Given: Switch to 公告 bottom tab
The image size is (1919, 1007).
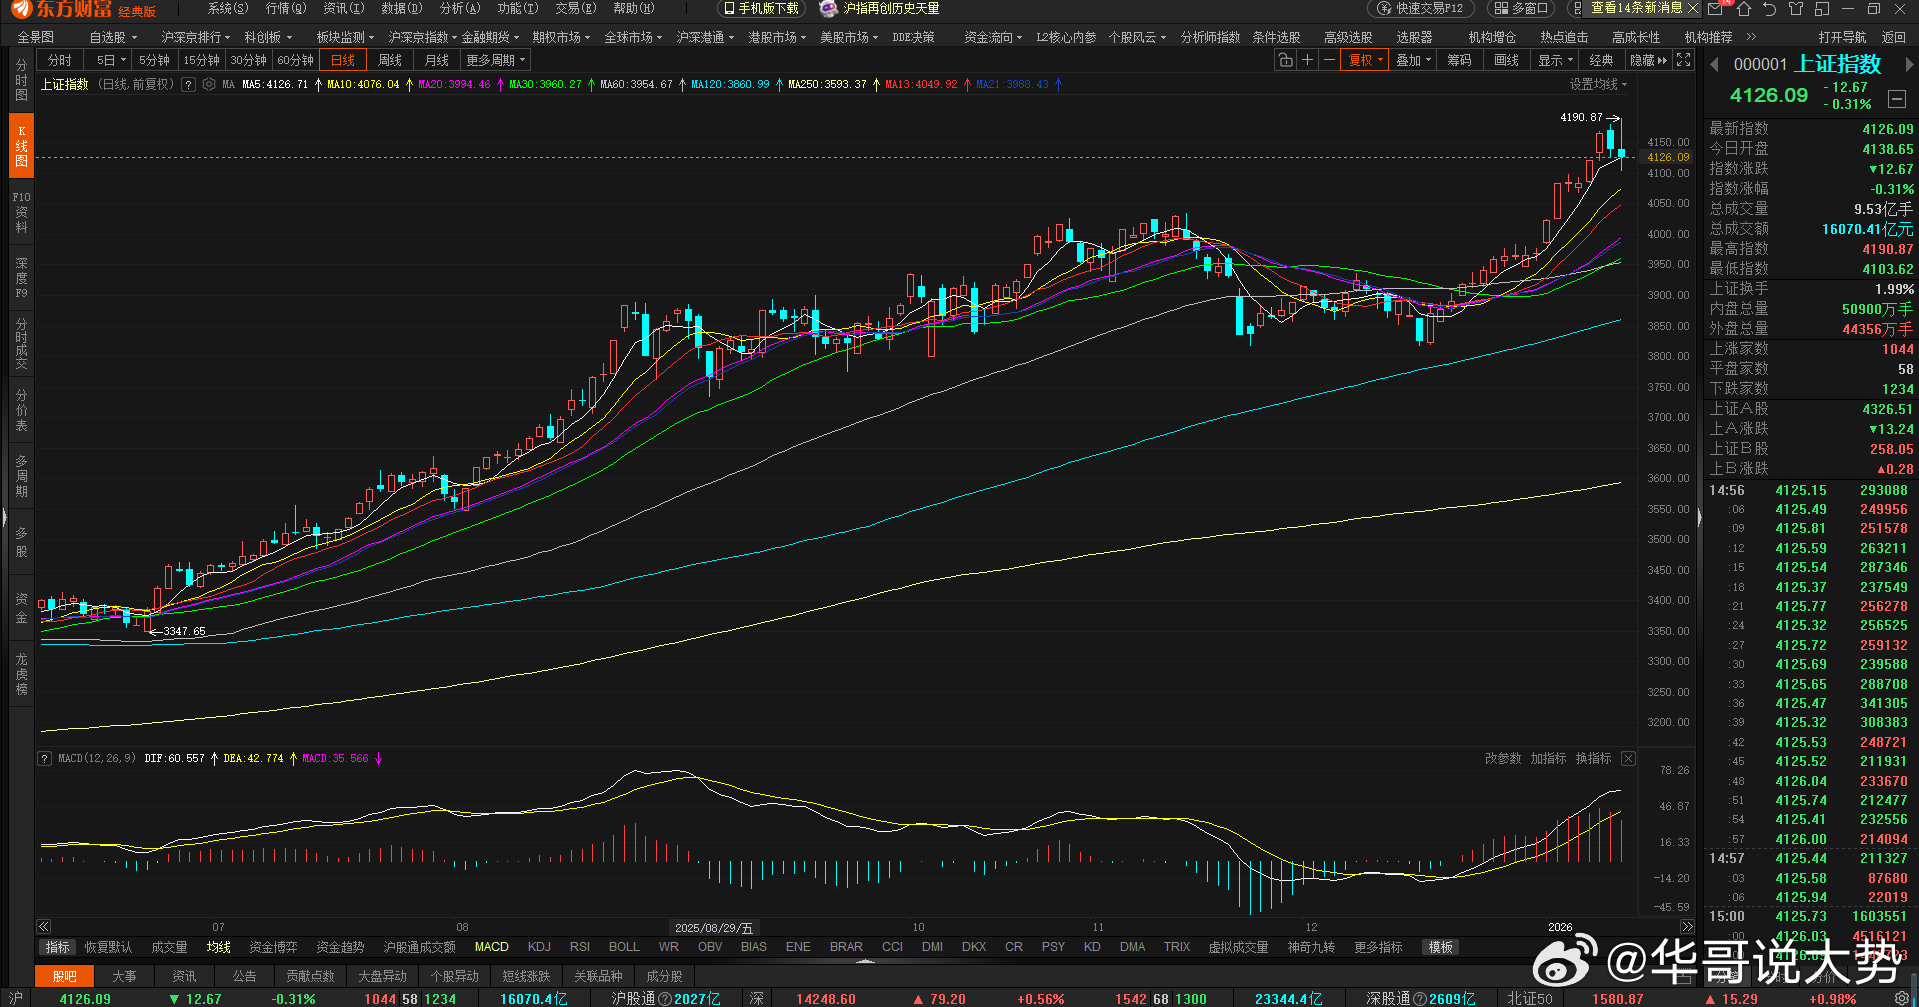Looking at the screenshot, I should [x=245, y=976].
